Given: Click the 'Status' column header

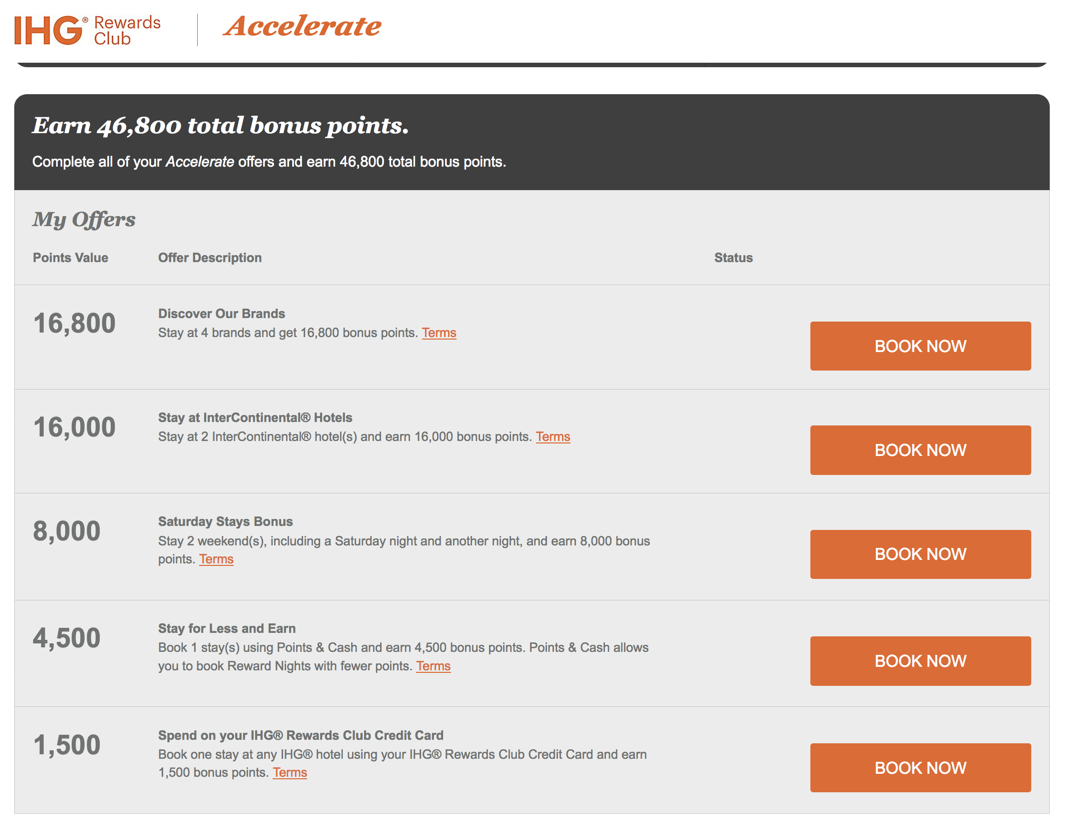Looking at the screenshot, I should [x=733, y=258].
